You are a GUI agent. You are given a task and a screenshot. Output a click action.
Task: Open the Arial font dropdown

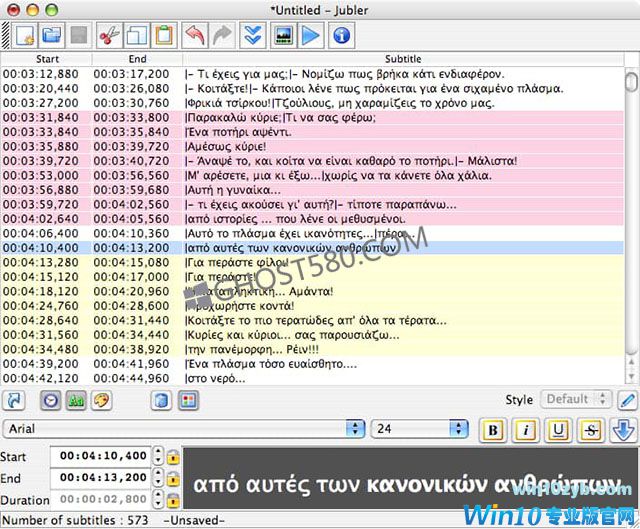184,429
